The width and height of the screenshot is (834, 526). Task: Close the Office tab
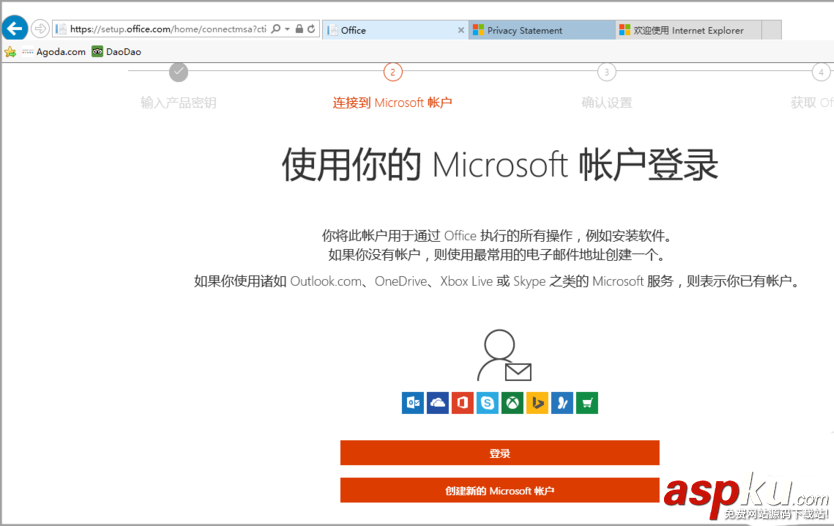[461, 30]
